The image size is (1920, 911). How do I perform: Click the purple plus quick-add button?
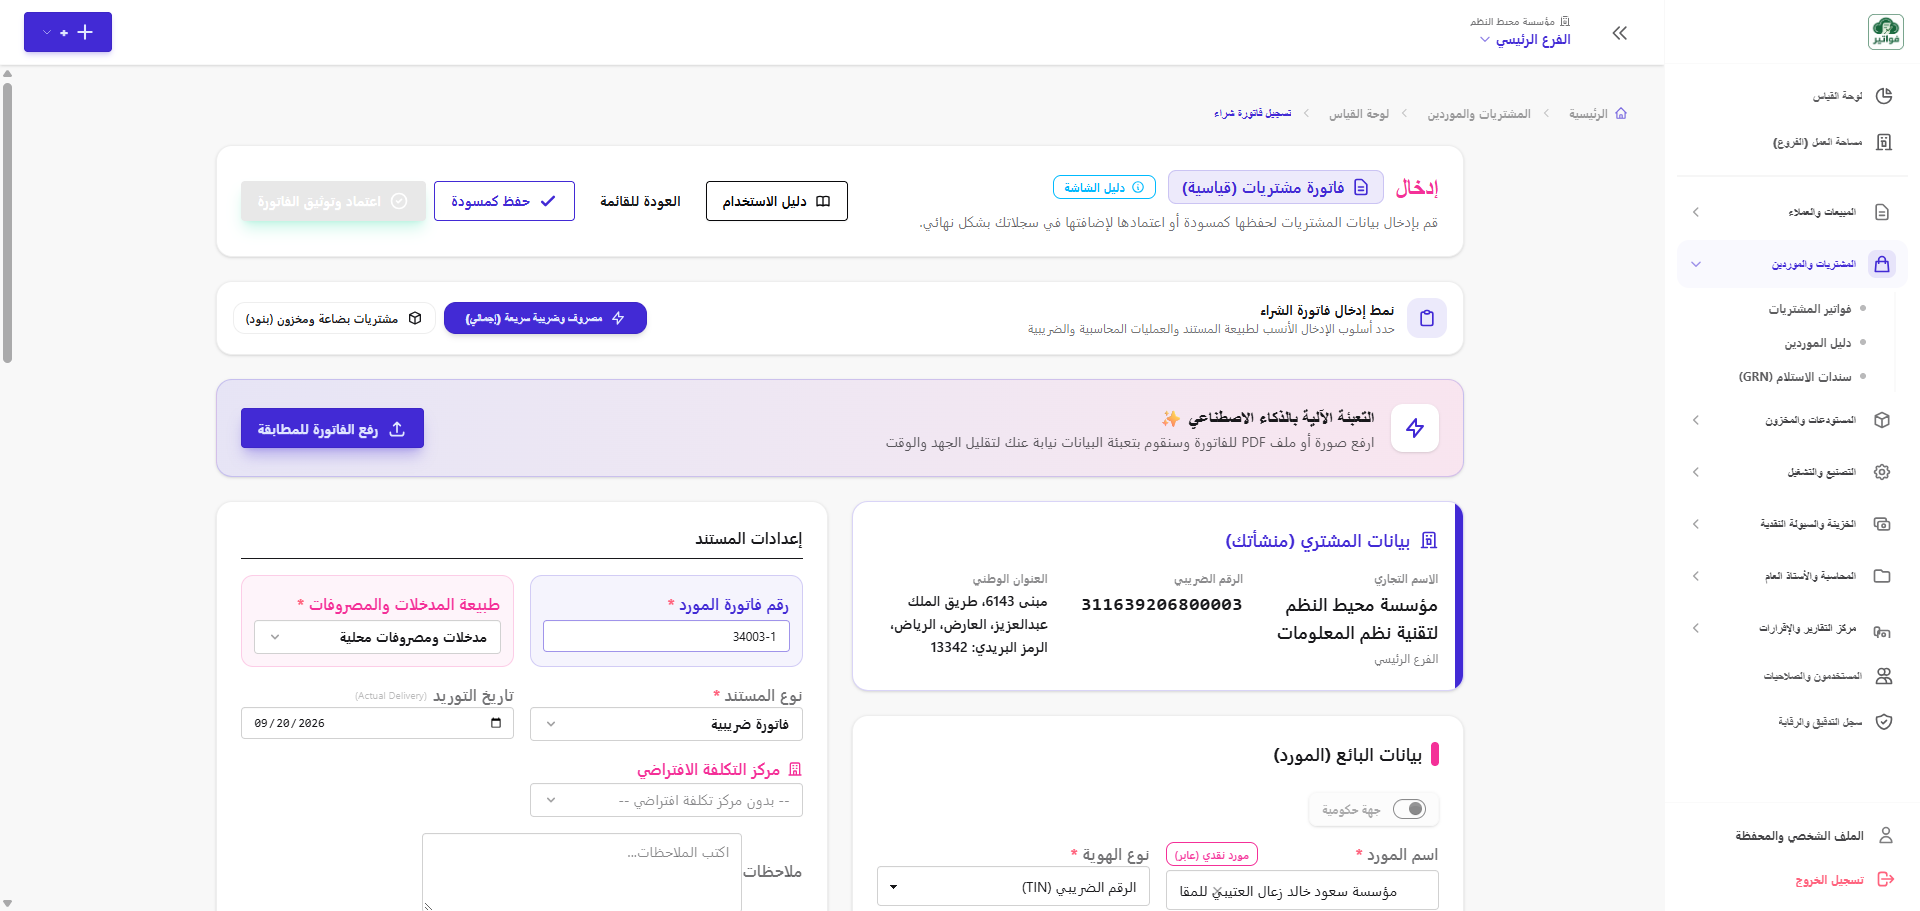coord(68,32)
